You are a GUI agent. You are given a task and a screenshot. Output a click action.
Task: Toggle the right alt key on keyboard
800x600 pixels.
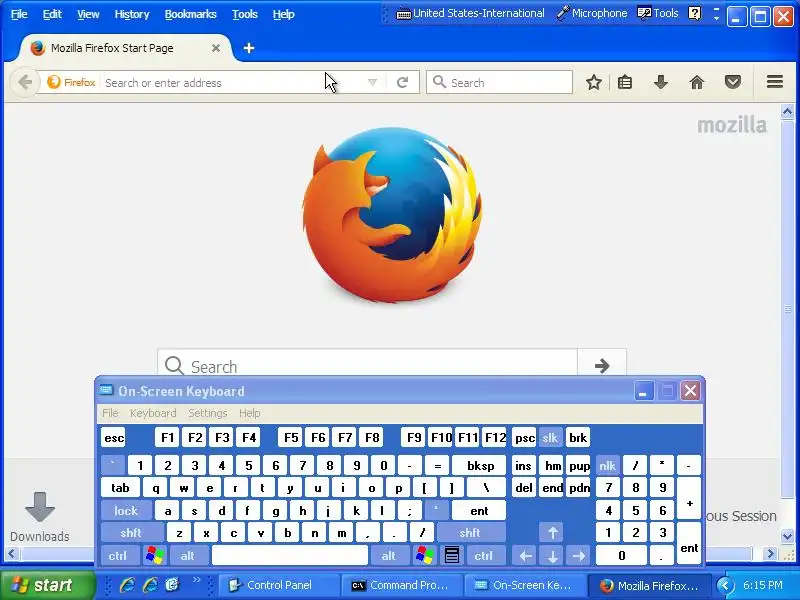[x=389, y=556]
